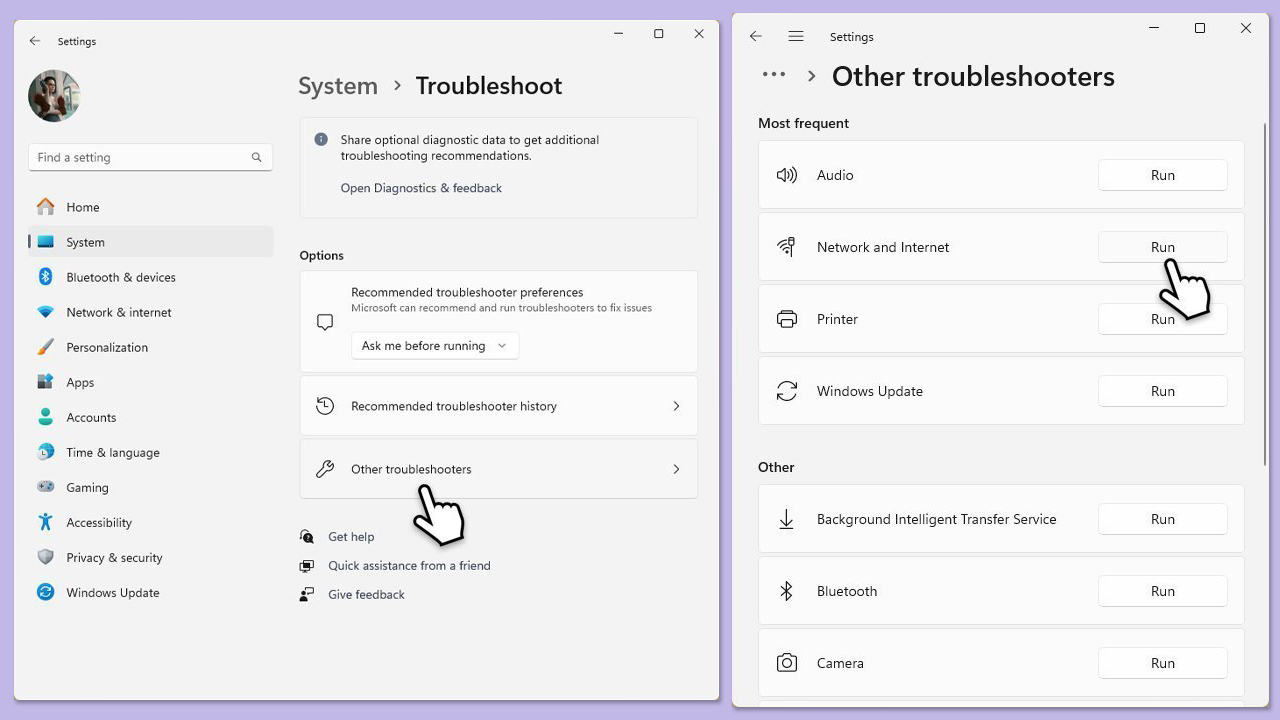Click the download icon for Background Intelligent Transfer
The width and height of the screenshot is (1280, 720).
tap(787, 519)
